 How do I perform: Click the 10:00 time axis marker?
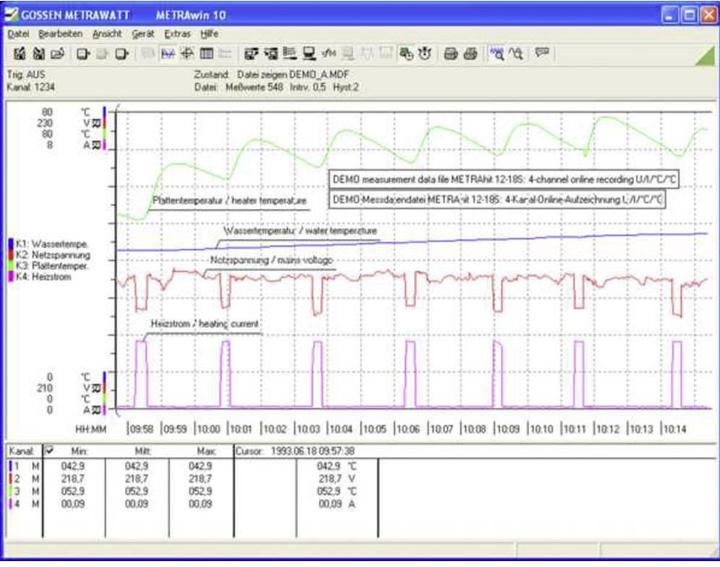coord(208,429)
